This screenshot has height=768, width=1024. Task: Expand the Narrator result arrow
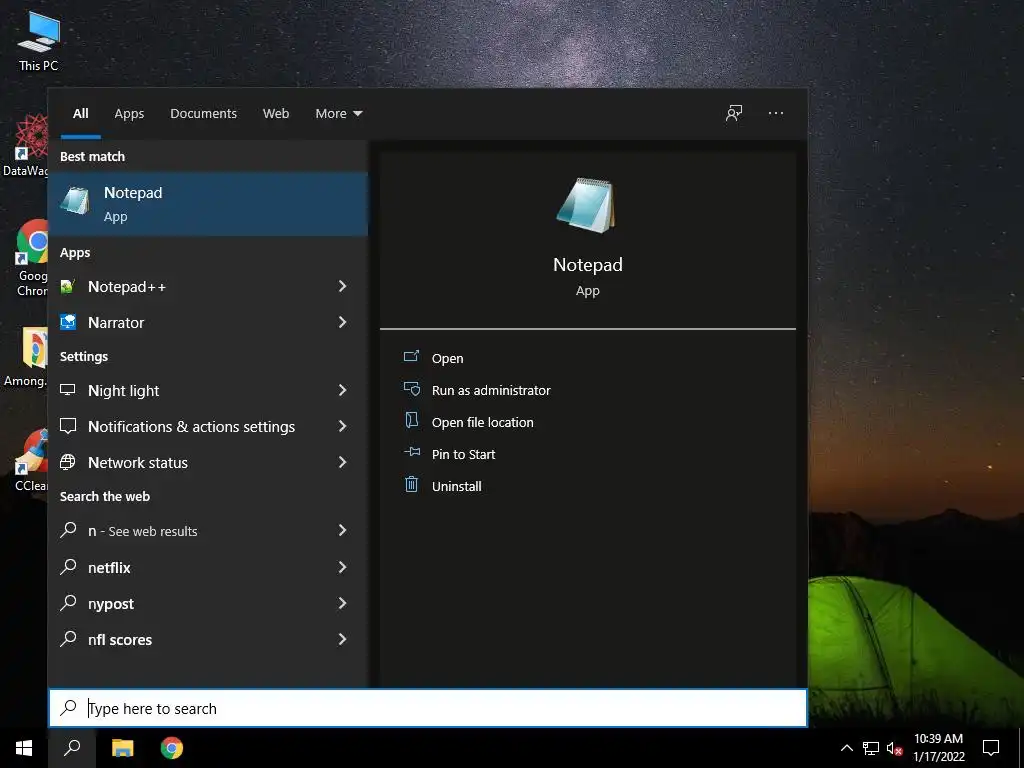342,322
